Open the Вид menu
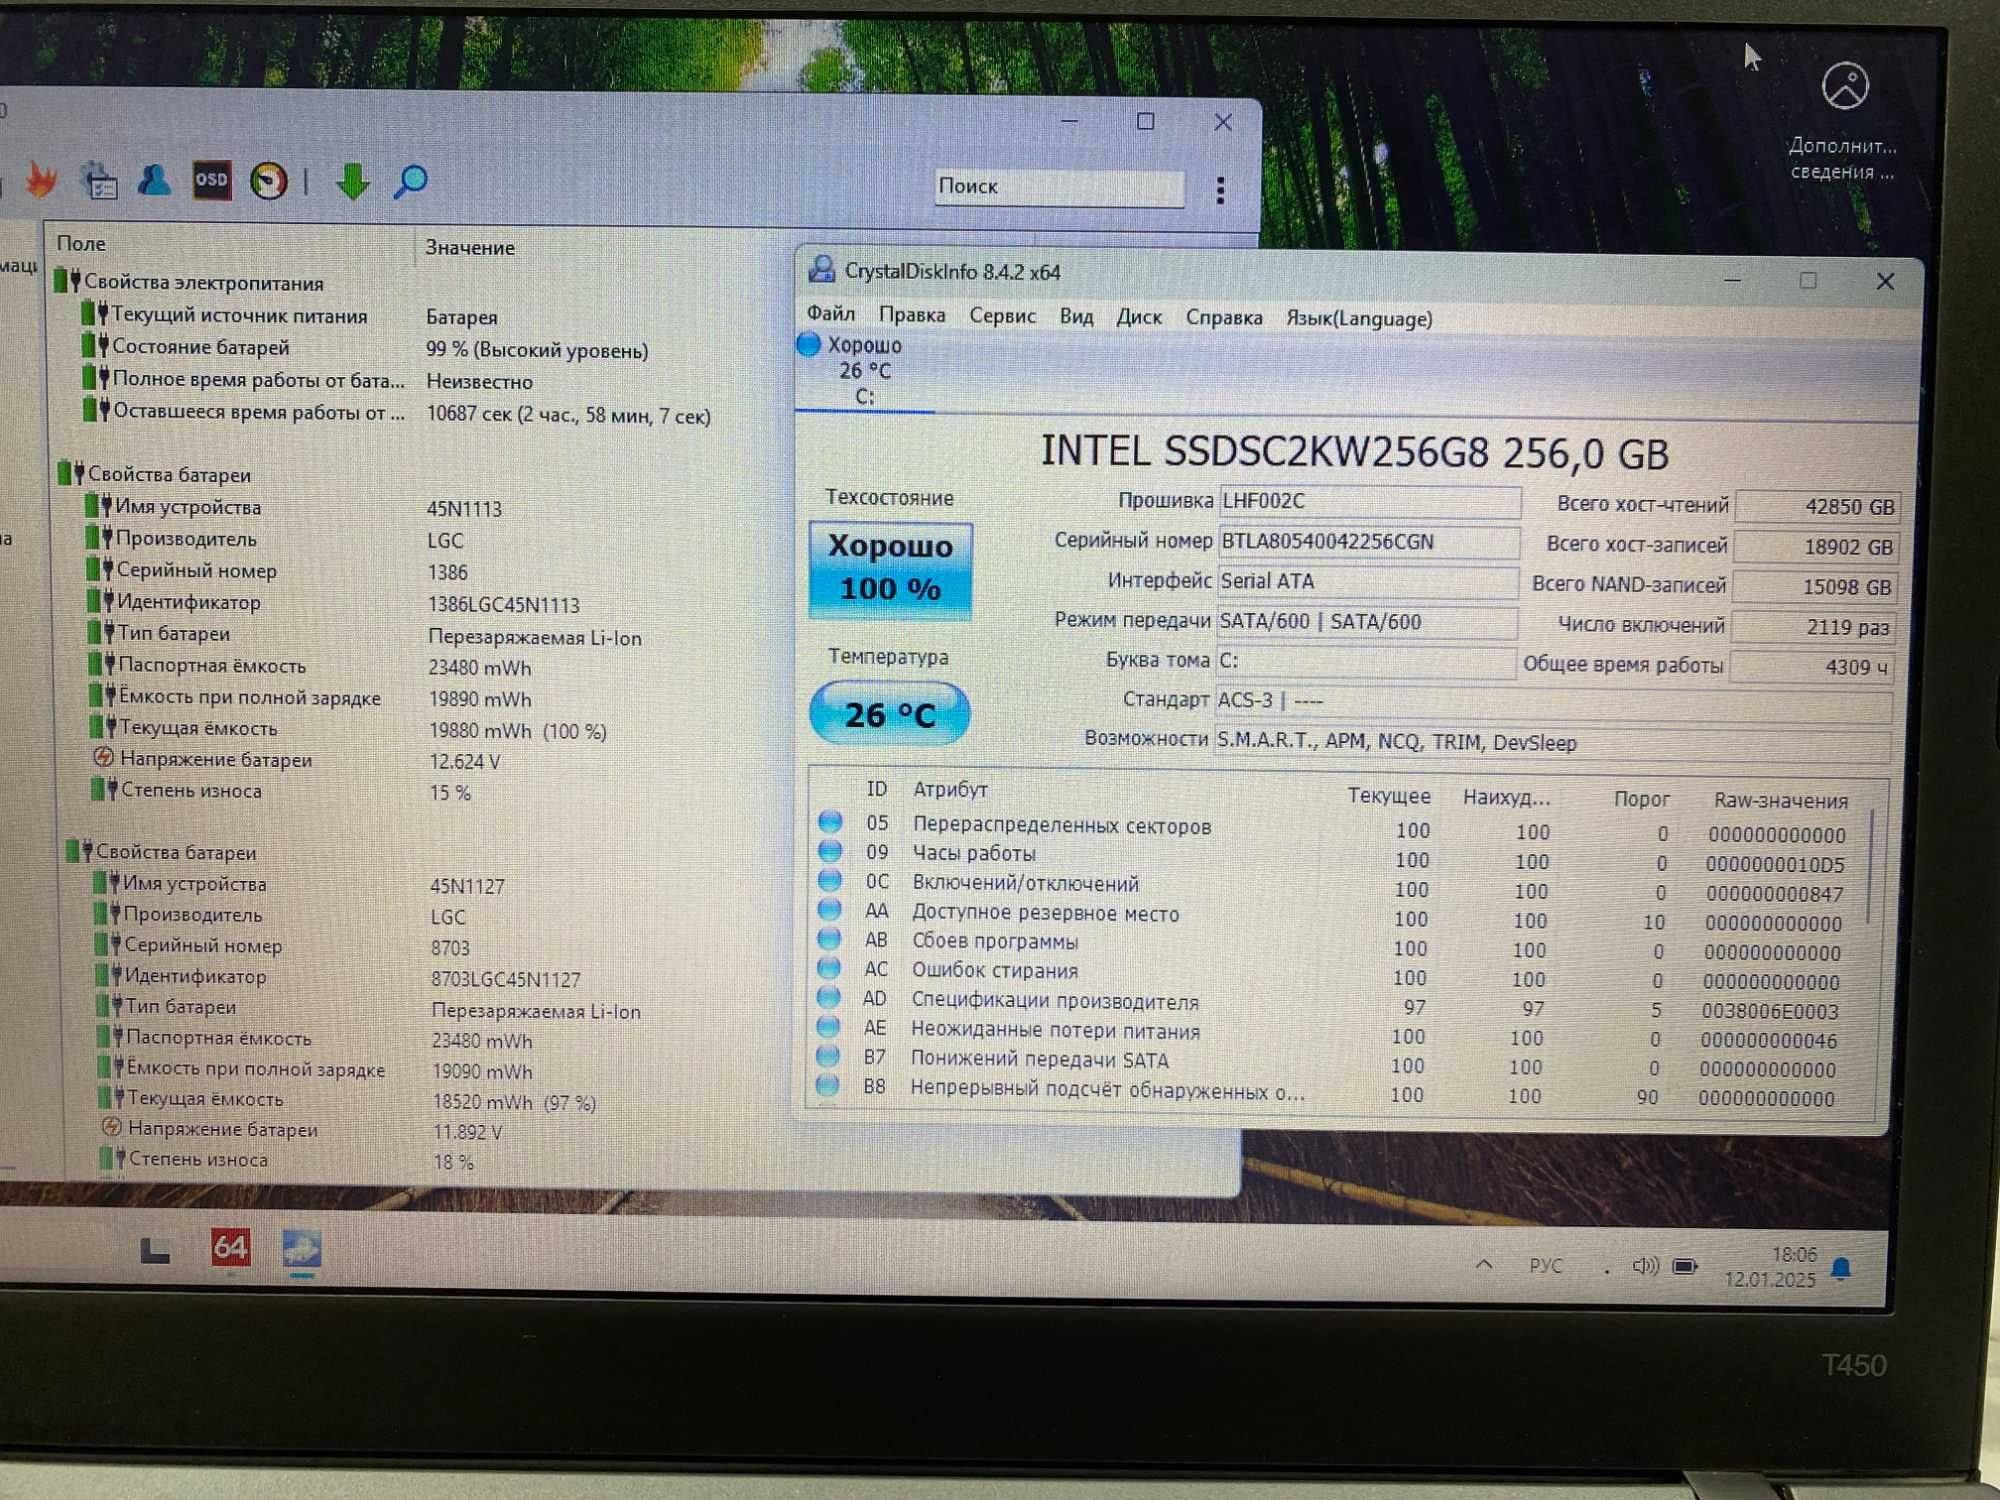Screen dimensions: 2000x1500 1076,316
